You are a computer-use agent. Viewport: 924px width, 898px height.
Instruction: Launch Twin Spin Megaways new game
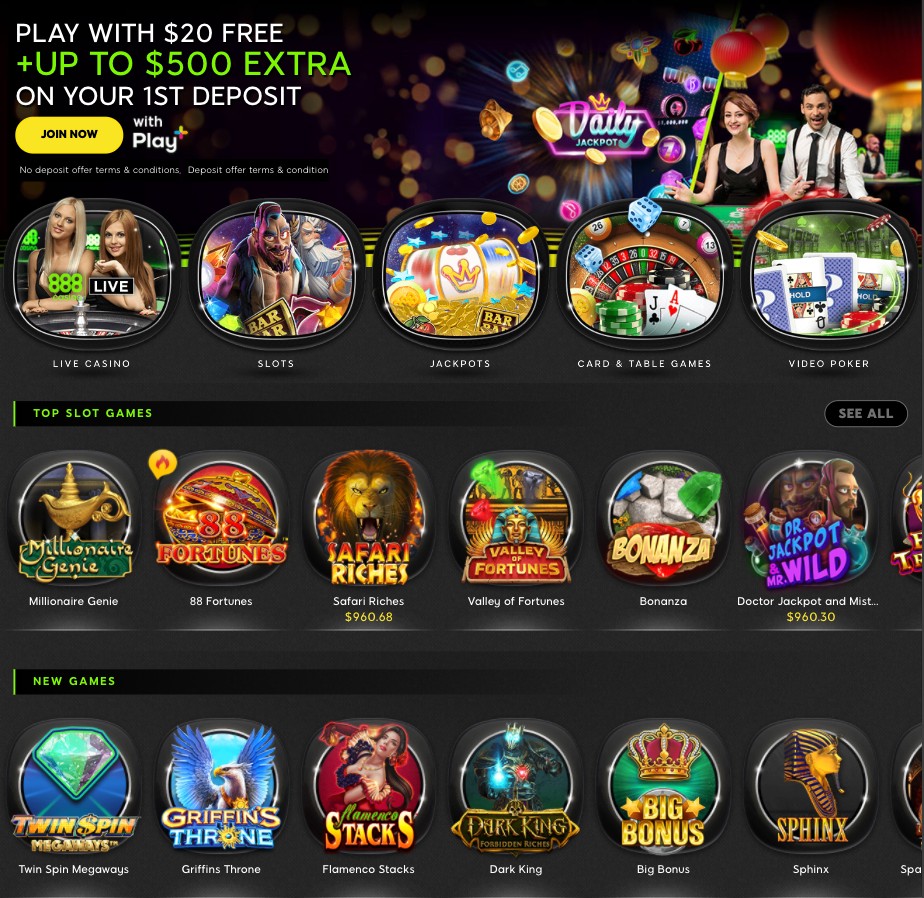tap(74, 787)
